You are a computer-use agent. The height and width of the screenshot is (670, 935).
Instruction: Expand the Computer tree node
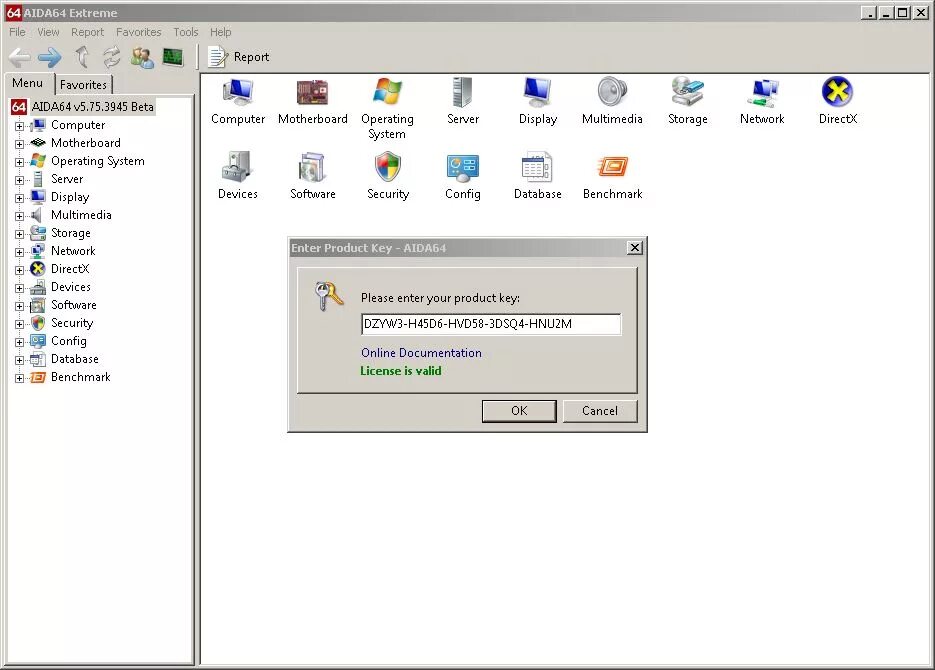(x=20, y=126)
